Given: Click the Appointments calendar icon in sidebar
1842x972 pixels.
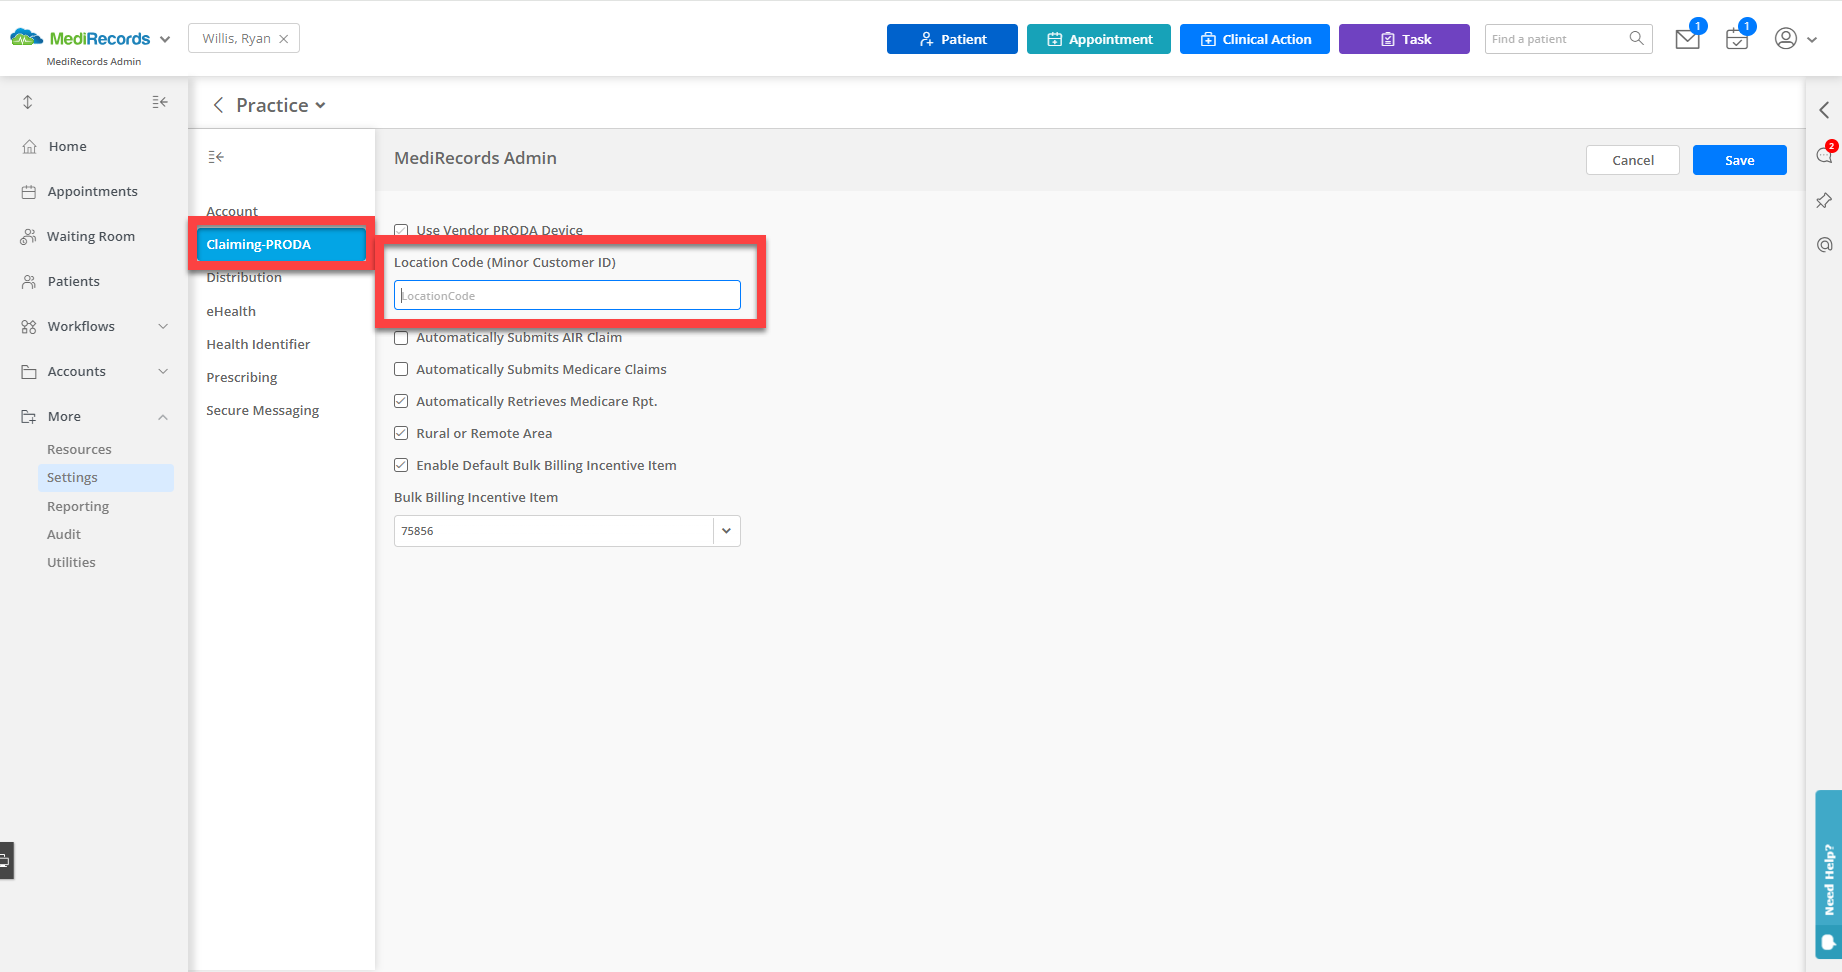Looking at the screenshot, I should pos(29,191).
